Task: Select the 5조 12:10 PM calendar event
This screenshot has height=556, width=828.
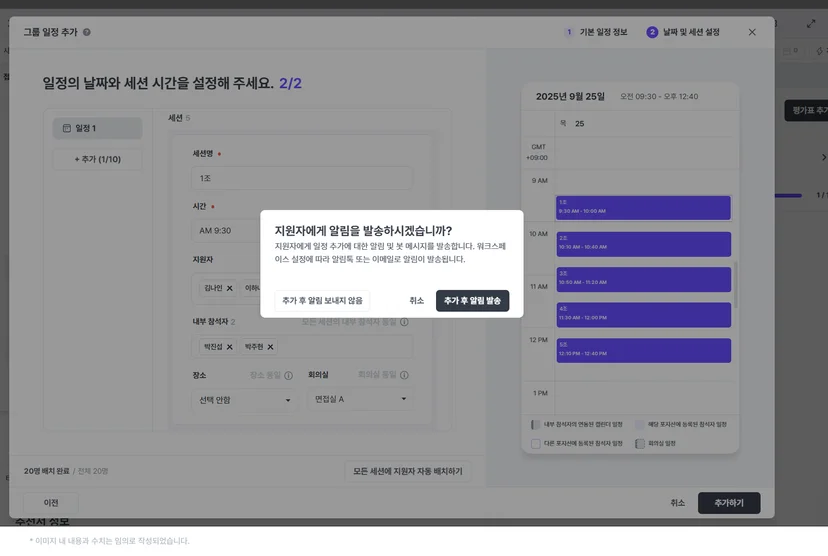Action: coord(643,350)
